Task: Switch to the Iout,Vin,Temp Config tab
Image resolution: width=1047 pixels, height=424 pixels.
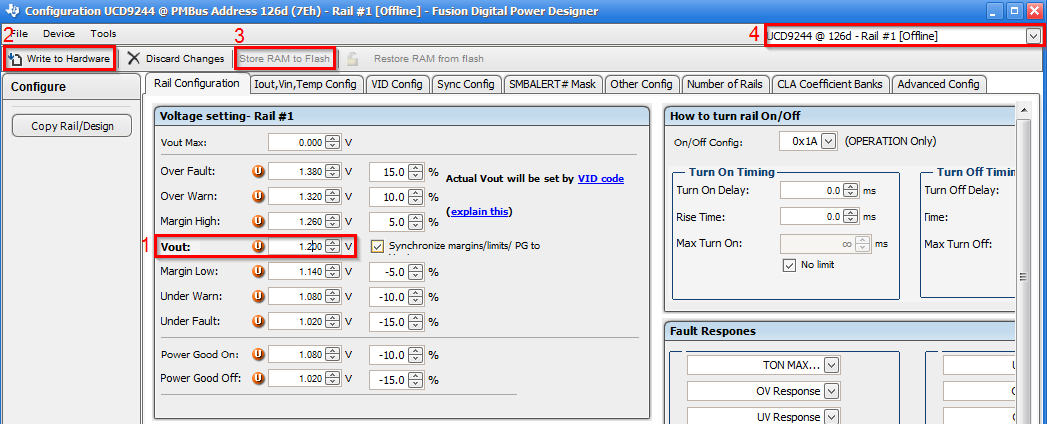Action: click(x=306, y=84)
